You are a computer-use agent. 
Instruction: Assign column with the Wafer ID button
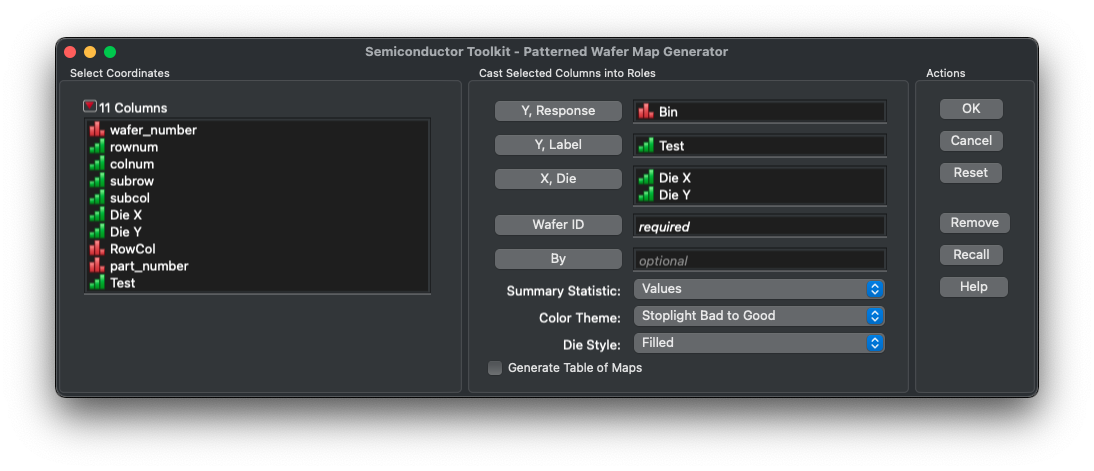tap(558, 225)
